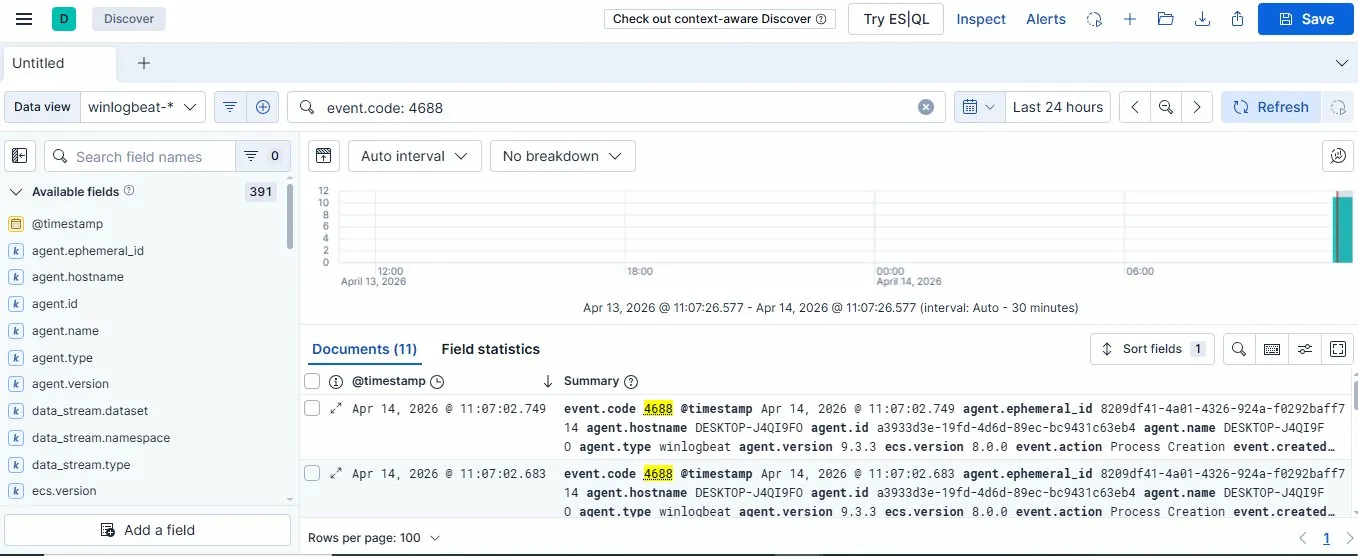Search in table magnifier icon
Image resolution: width=1358 pixels, height=556 pixels.
tap(1239, 349)
